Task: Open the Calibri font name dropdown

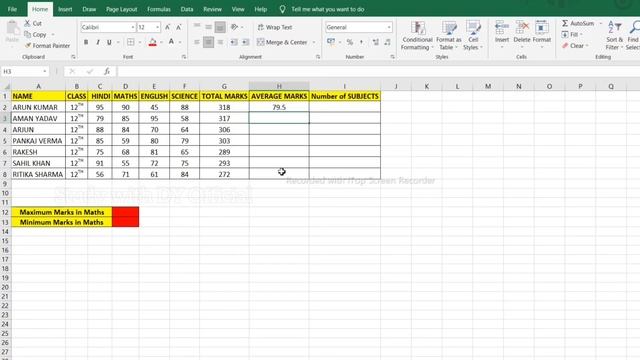Action: click(x=133, y=27)
